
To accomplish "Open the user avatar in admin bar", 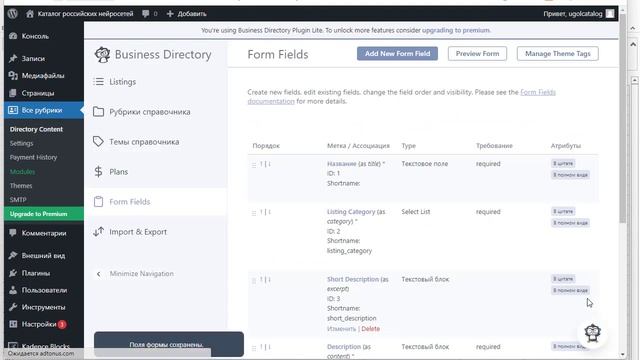I will coord(610,13).
